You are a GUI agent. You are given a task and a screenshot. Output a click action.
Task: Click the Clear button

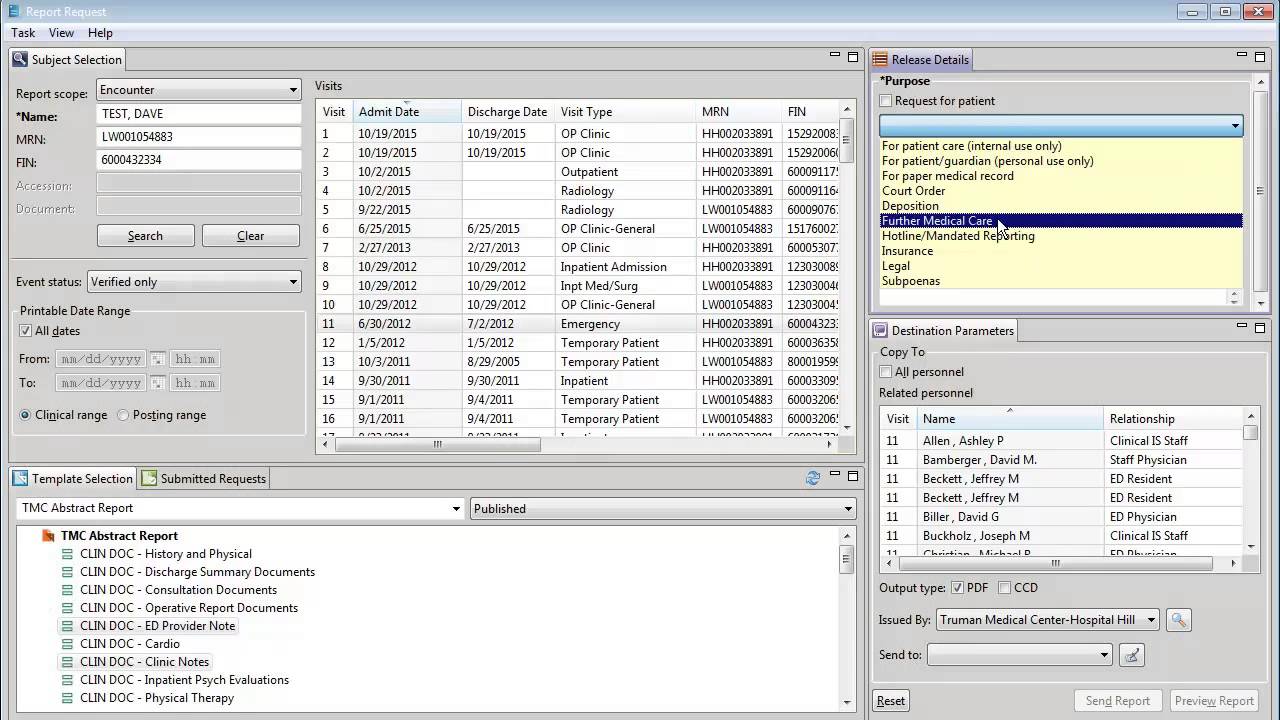[x=250, y=236]
